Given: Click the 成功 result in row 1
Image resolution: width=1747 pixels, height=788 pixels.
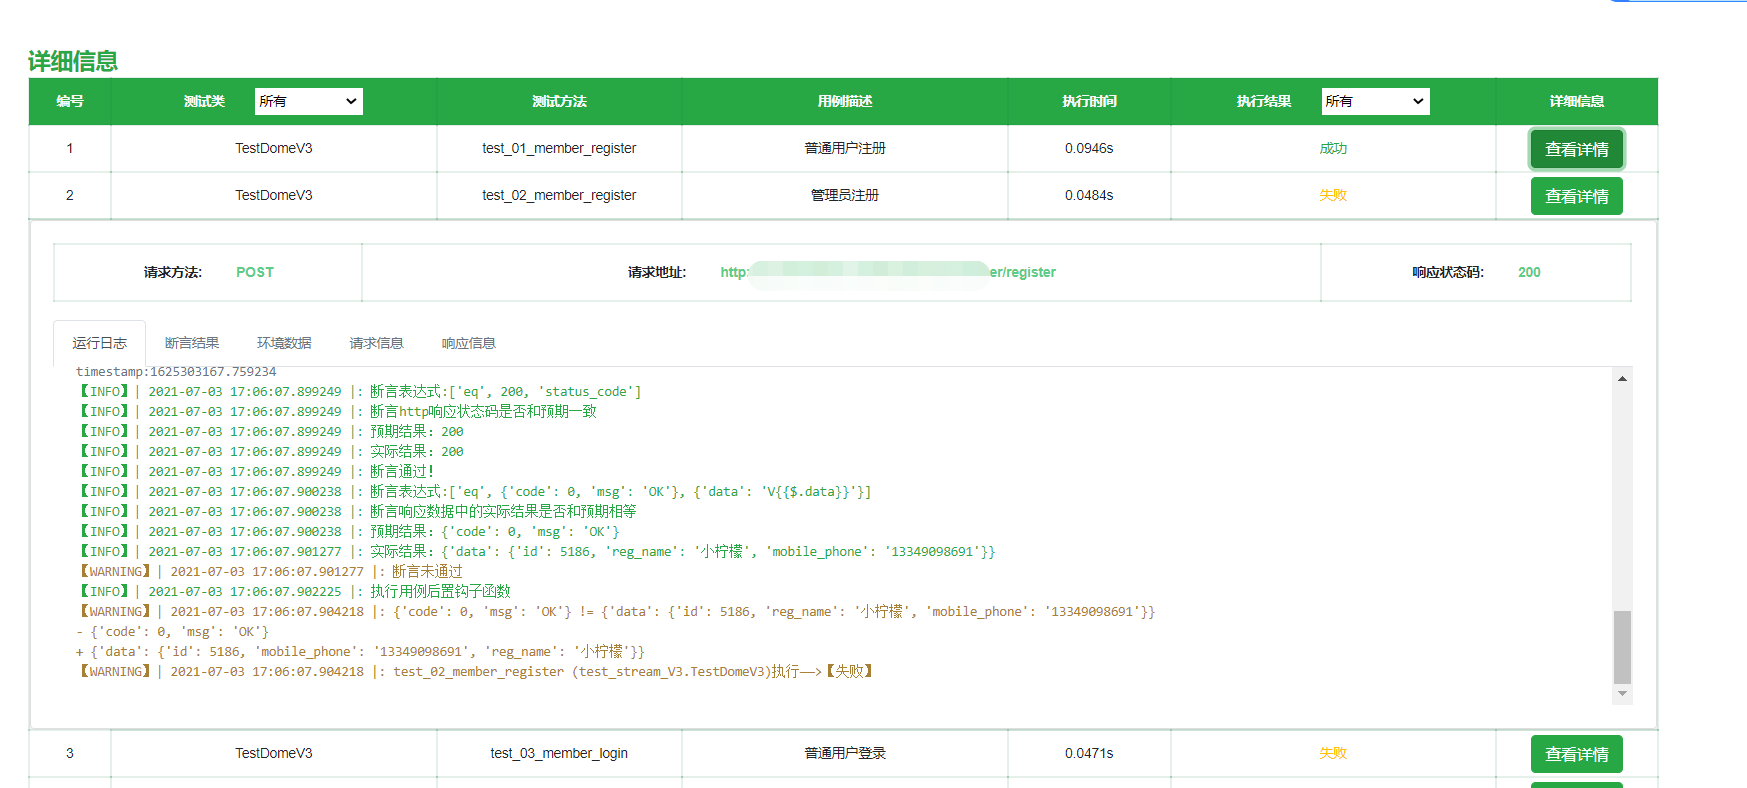Looking at the screenshot, I should click(1333, 148).
